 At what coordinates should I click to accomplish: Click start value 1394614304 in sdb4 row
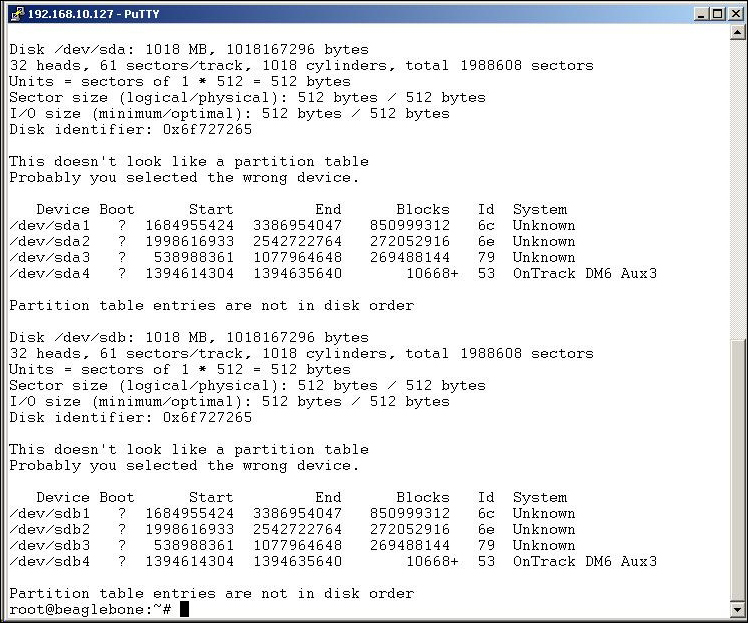[189, 561]
